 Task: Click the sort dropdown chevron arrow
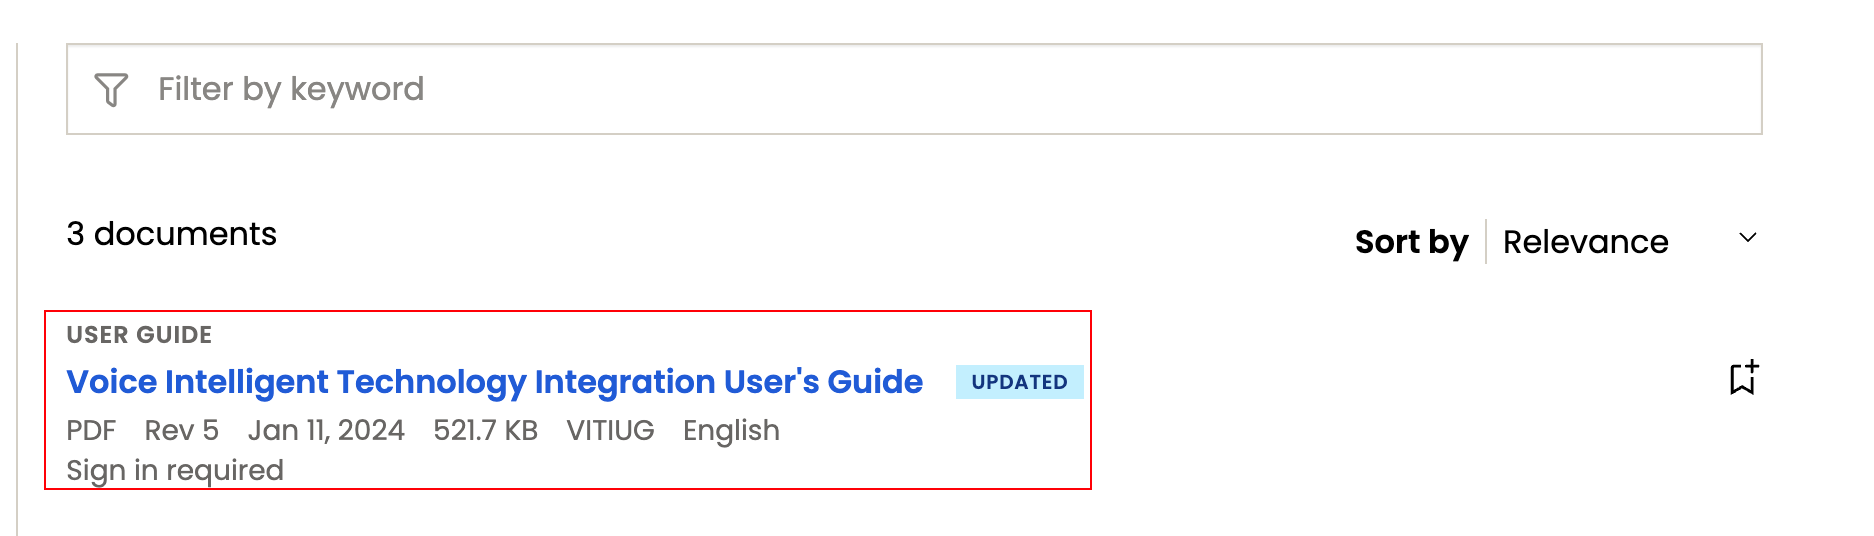[1747, 238]
